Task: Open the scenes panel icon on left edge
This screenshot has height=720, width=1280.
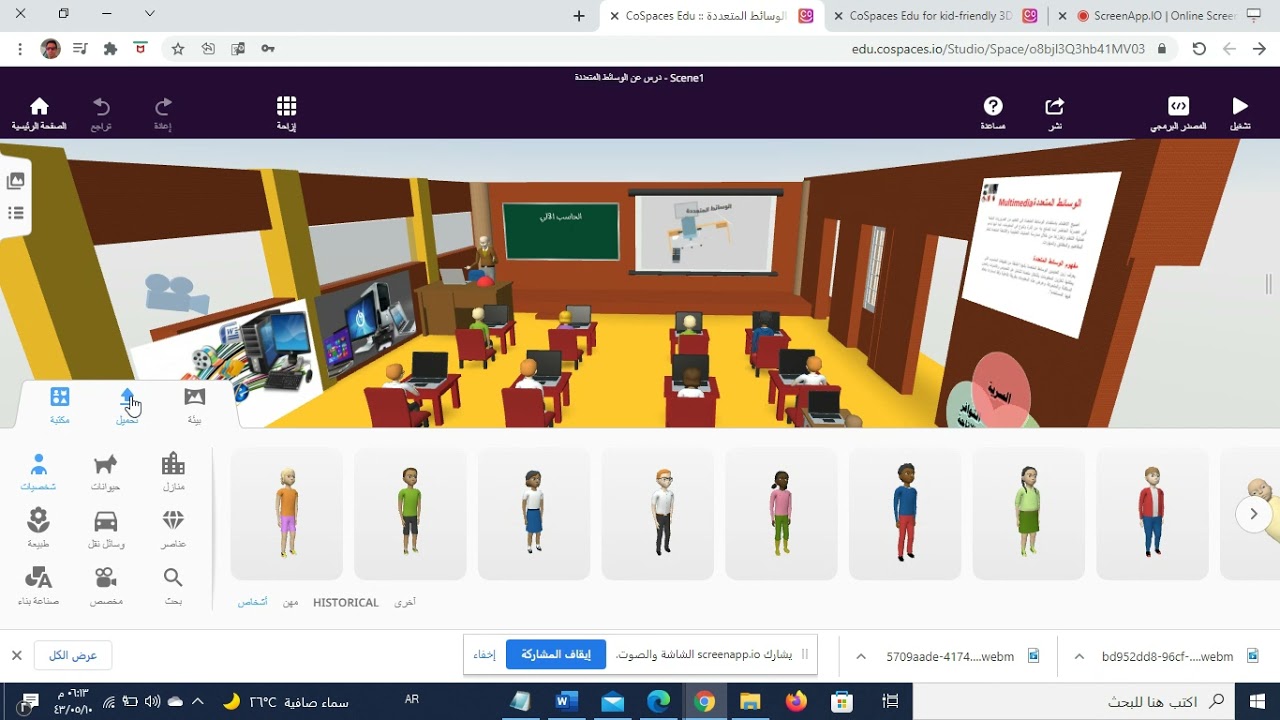Action: [15, 181]
